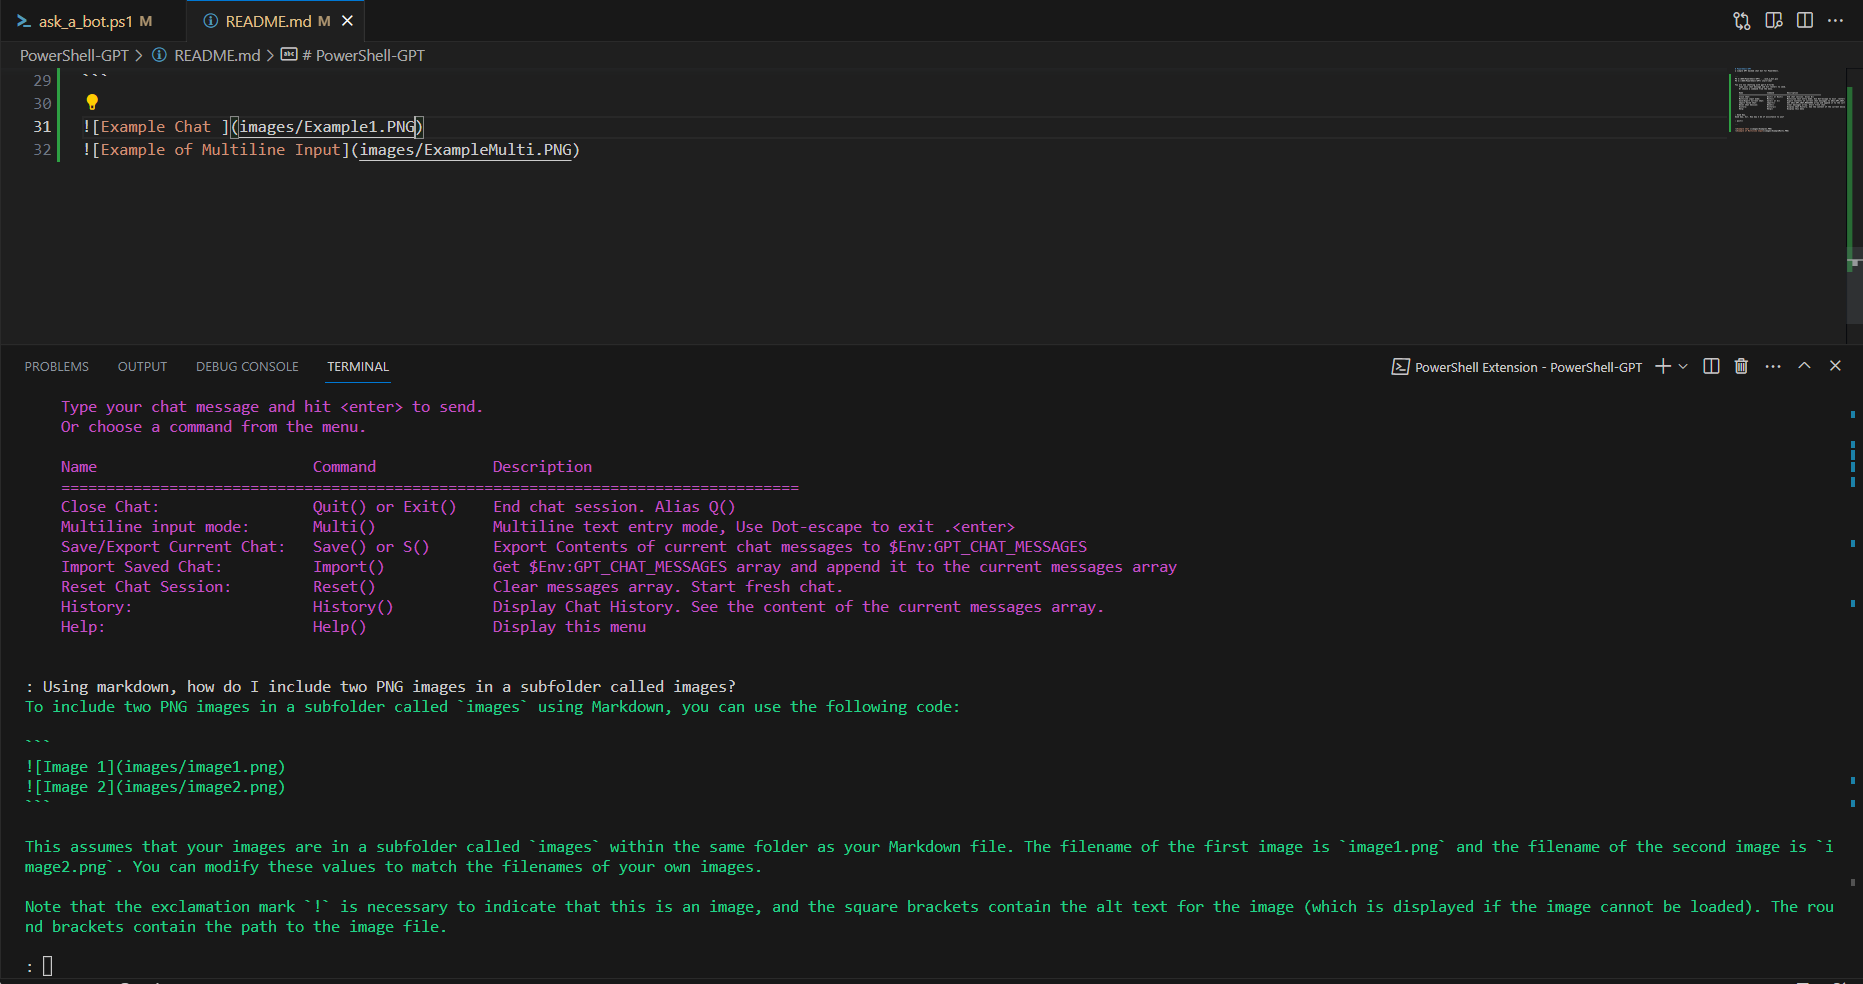Viewport: 1863px width, 984px height.
Task: Open the terminal launch profile dropdown
Action: [x=1683, y=366]
